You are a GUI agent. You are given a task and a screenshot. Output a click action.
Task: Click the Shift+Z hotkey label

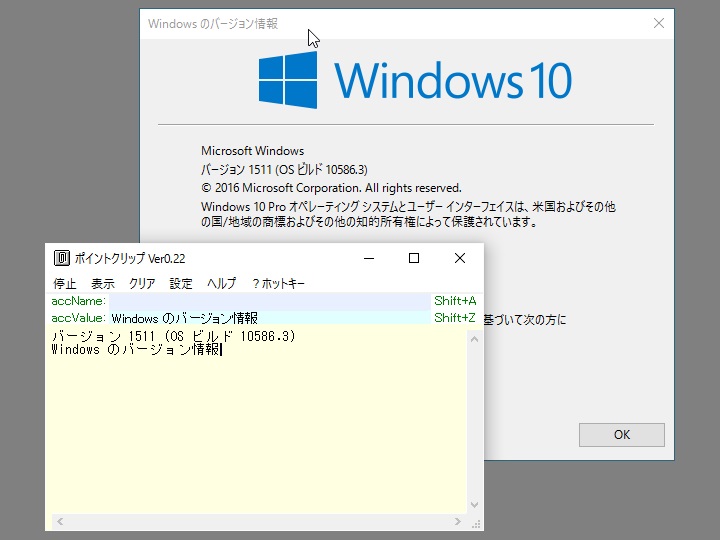point(455,317)
